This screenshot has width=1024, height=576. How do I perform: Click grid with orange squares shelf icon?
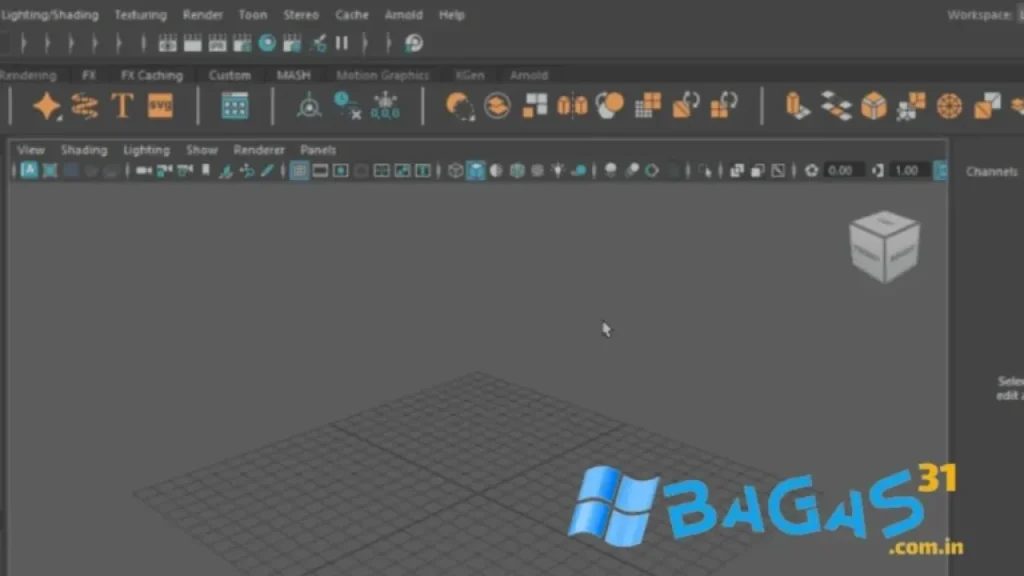click(648, 105)
